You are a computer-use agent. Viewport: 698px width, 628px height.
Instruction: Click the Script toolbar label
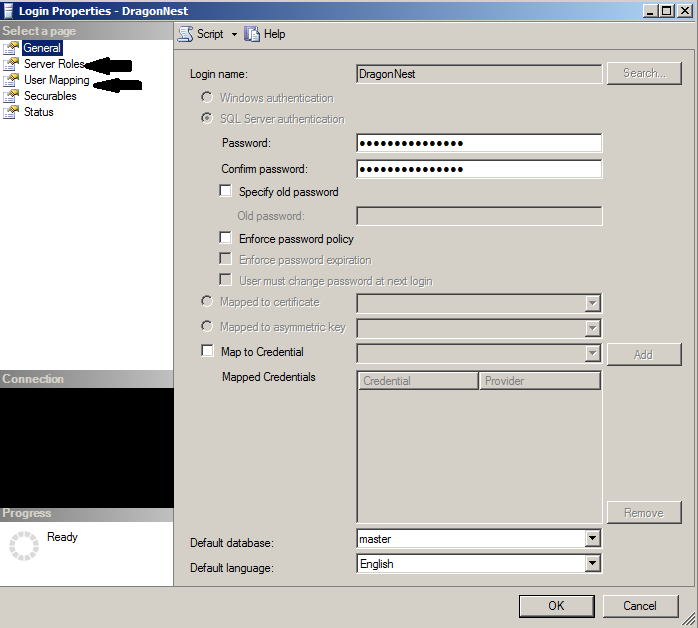tap(210, 34)
